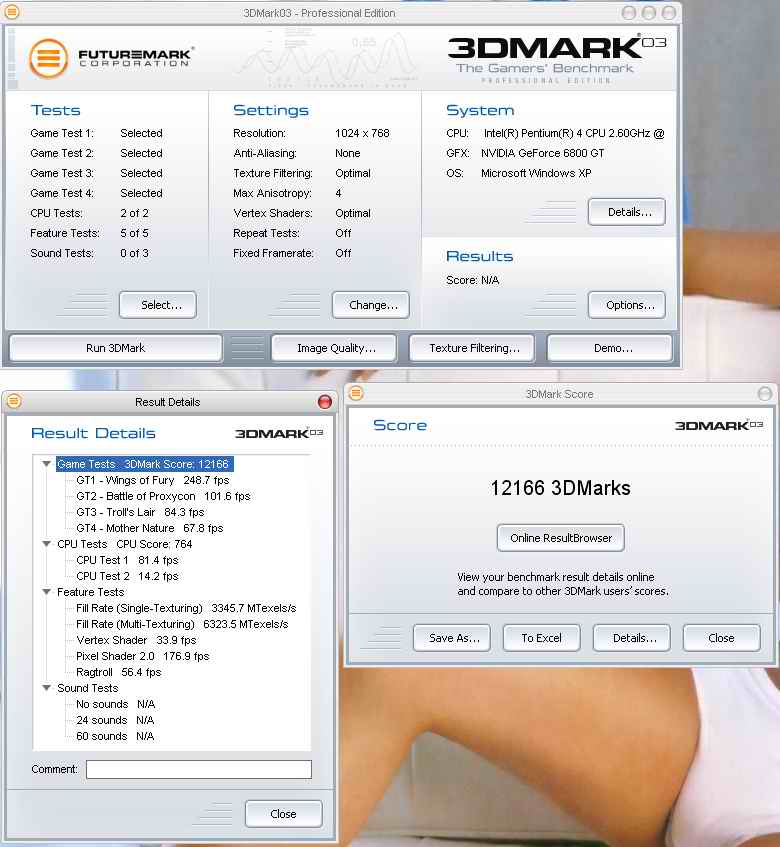This screenshot has height=847, width=780.
Task: Select Fill Rate (Single-Texturing) row
Action: pos(186,608)
